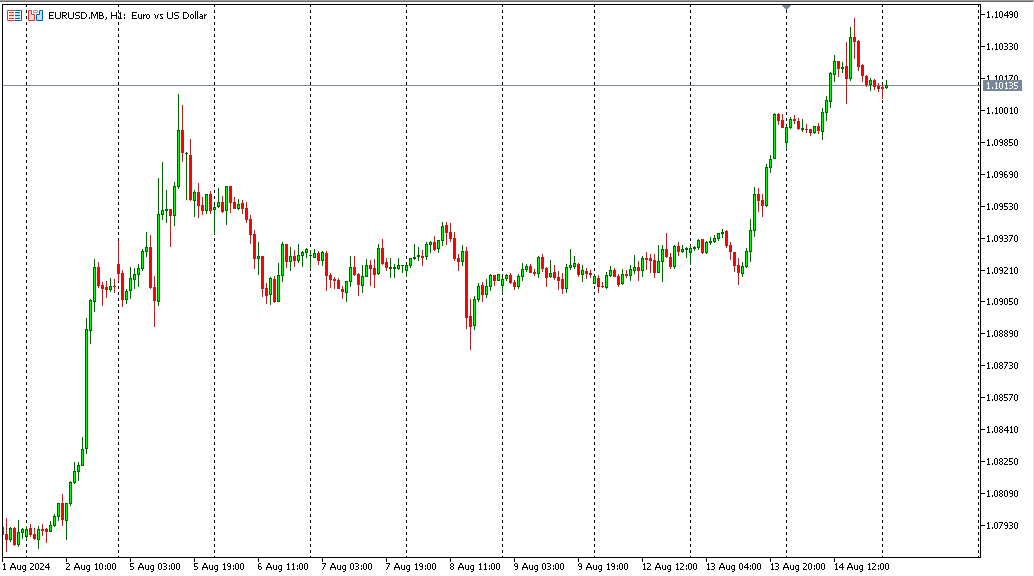This screenshot has width=1034, height=576.
Task: Toggle the One Click Trading panel icon
Action: tap(35, 15)
